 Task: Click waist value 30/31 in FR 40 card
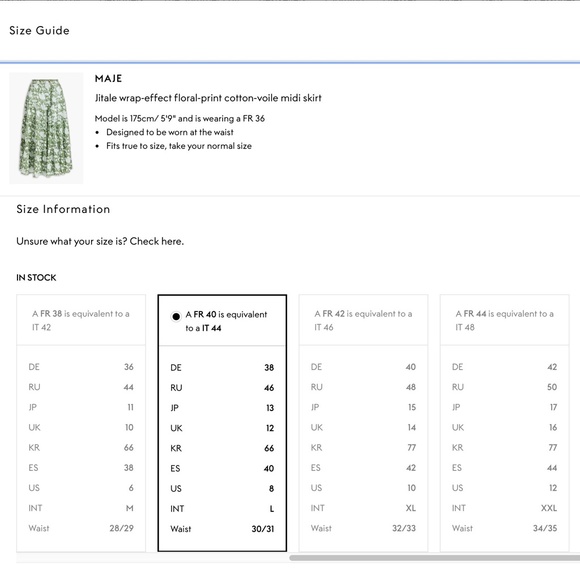point(263,529)
